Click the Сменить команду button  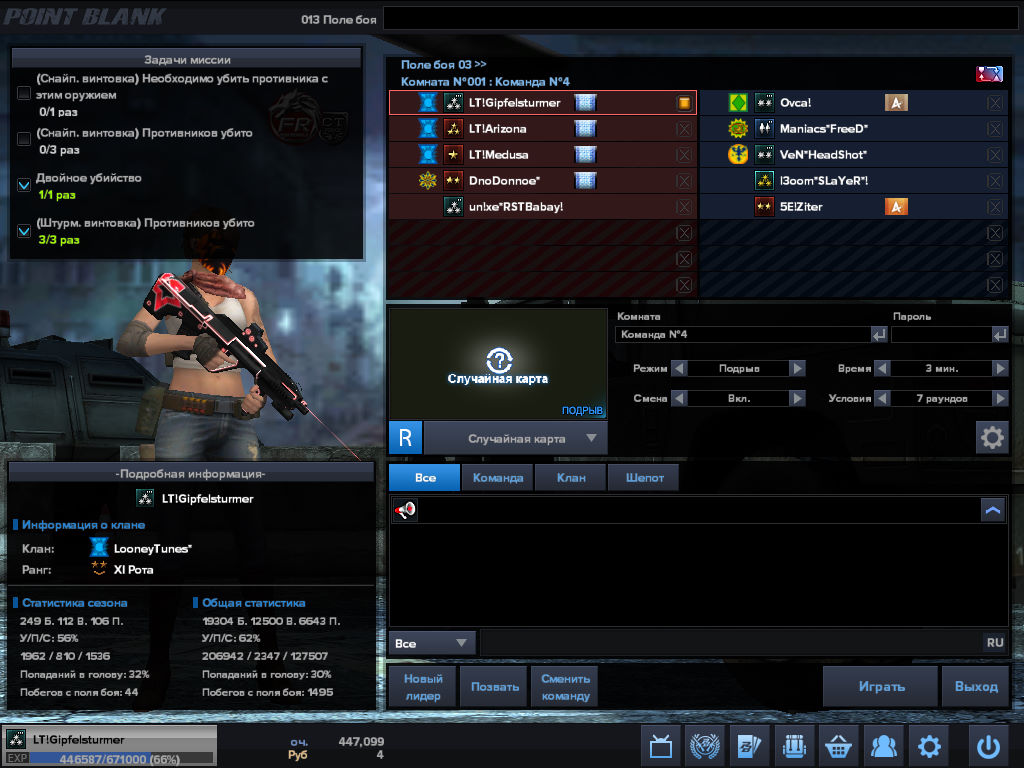pyautogui.click(x=565, y=686)
